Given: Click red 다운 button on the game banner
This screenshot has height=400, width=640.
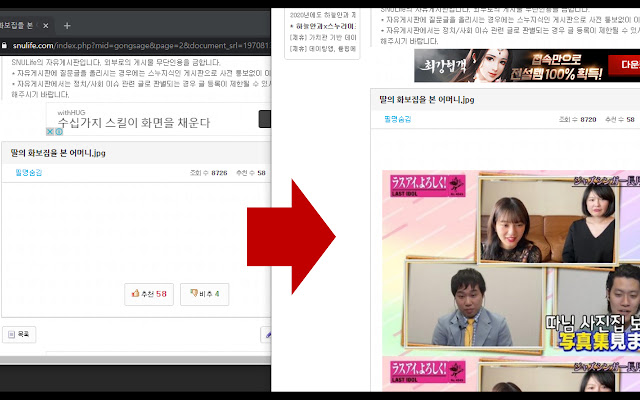Looking at the screenshot, I should tap(624, 65).
